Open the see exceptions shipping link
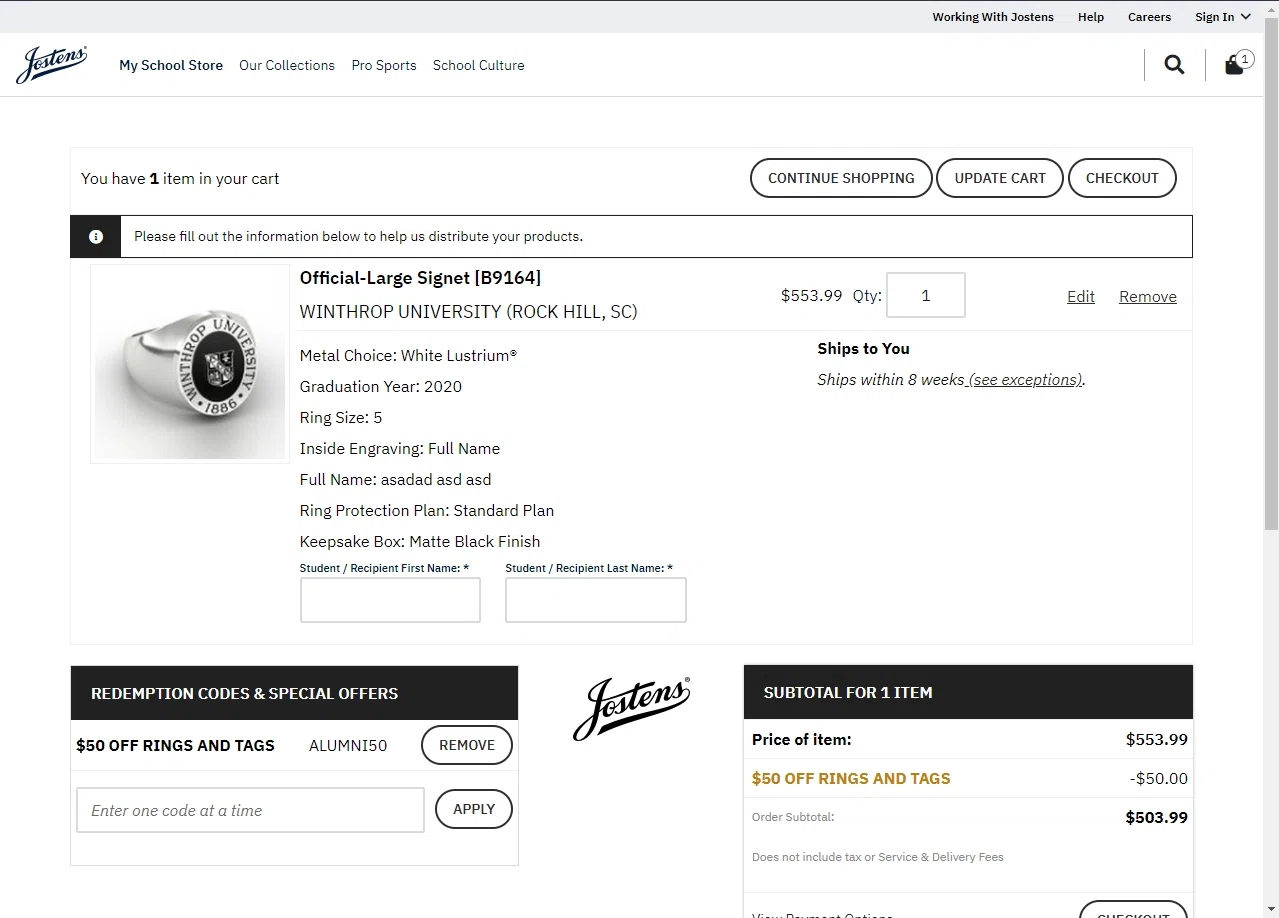1279x918 pixels. (x=1025, y=379)
